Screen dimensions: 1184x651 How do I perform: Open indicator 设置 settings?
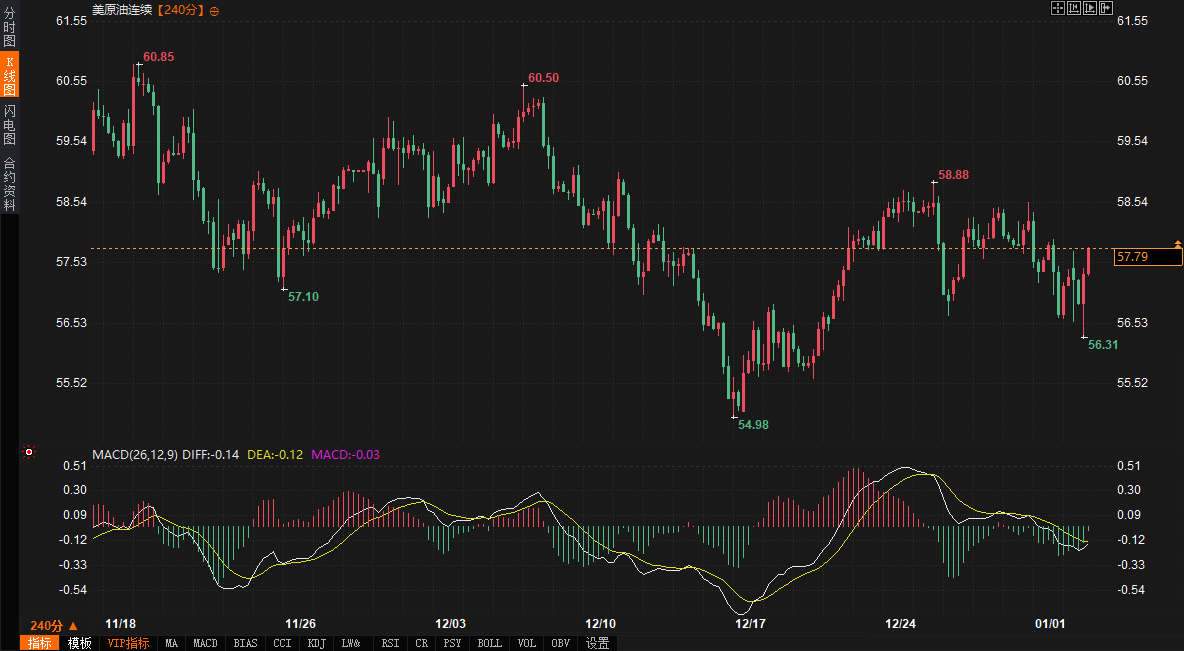(598, 643)
